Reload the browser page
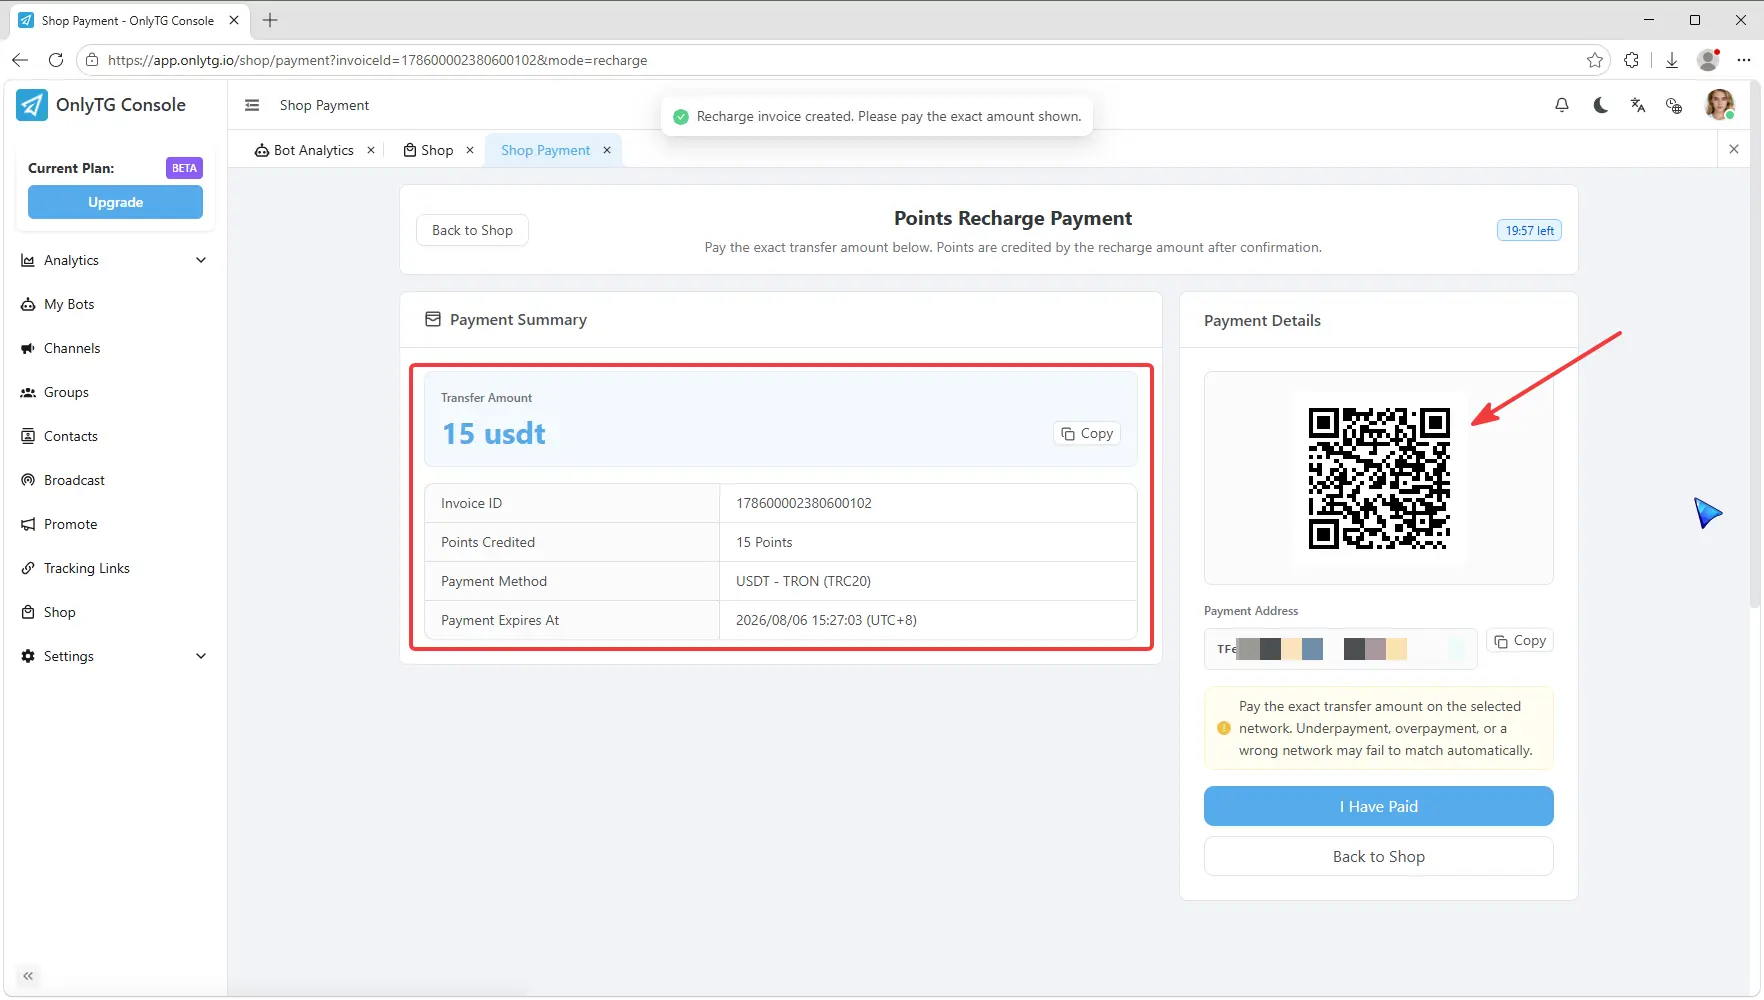1764x1000 pixels. [x=56, y=60]
